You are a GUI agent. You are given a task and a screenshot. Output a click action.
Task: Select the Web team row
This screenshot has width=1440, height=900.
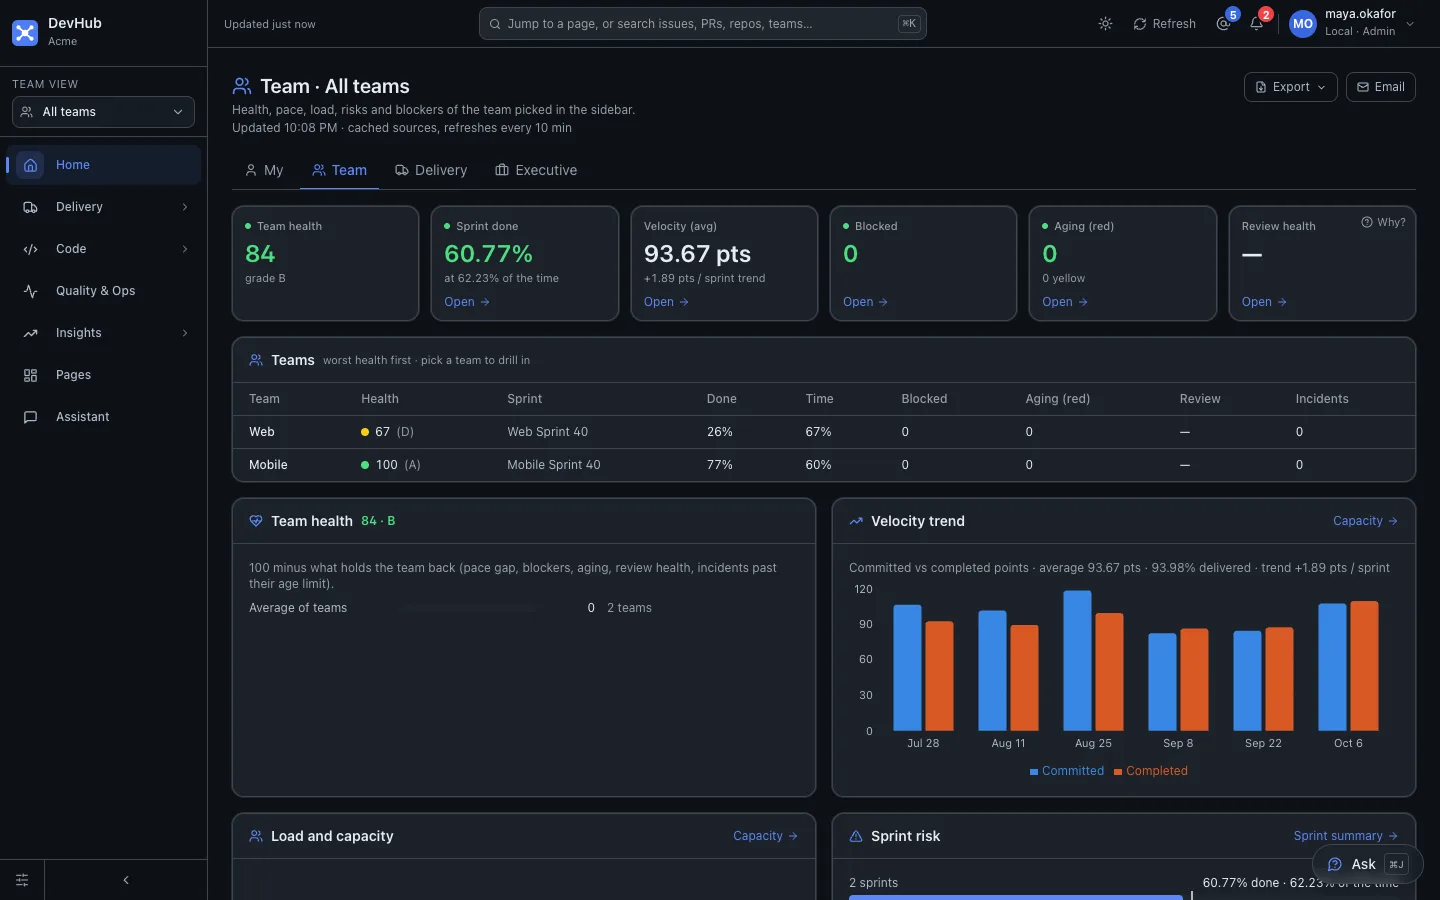click(x=824, y=432)
